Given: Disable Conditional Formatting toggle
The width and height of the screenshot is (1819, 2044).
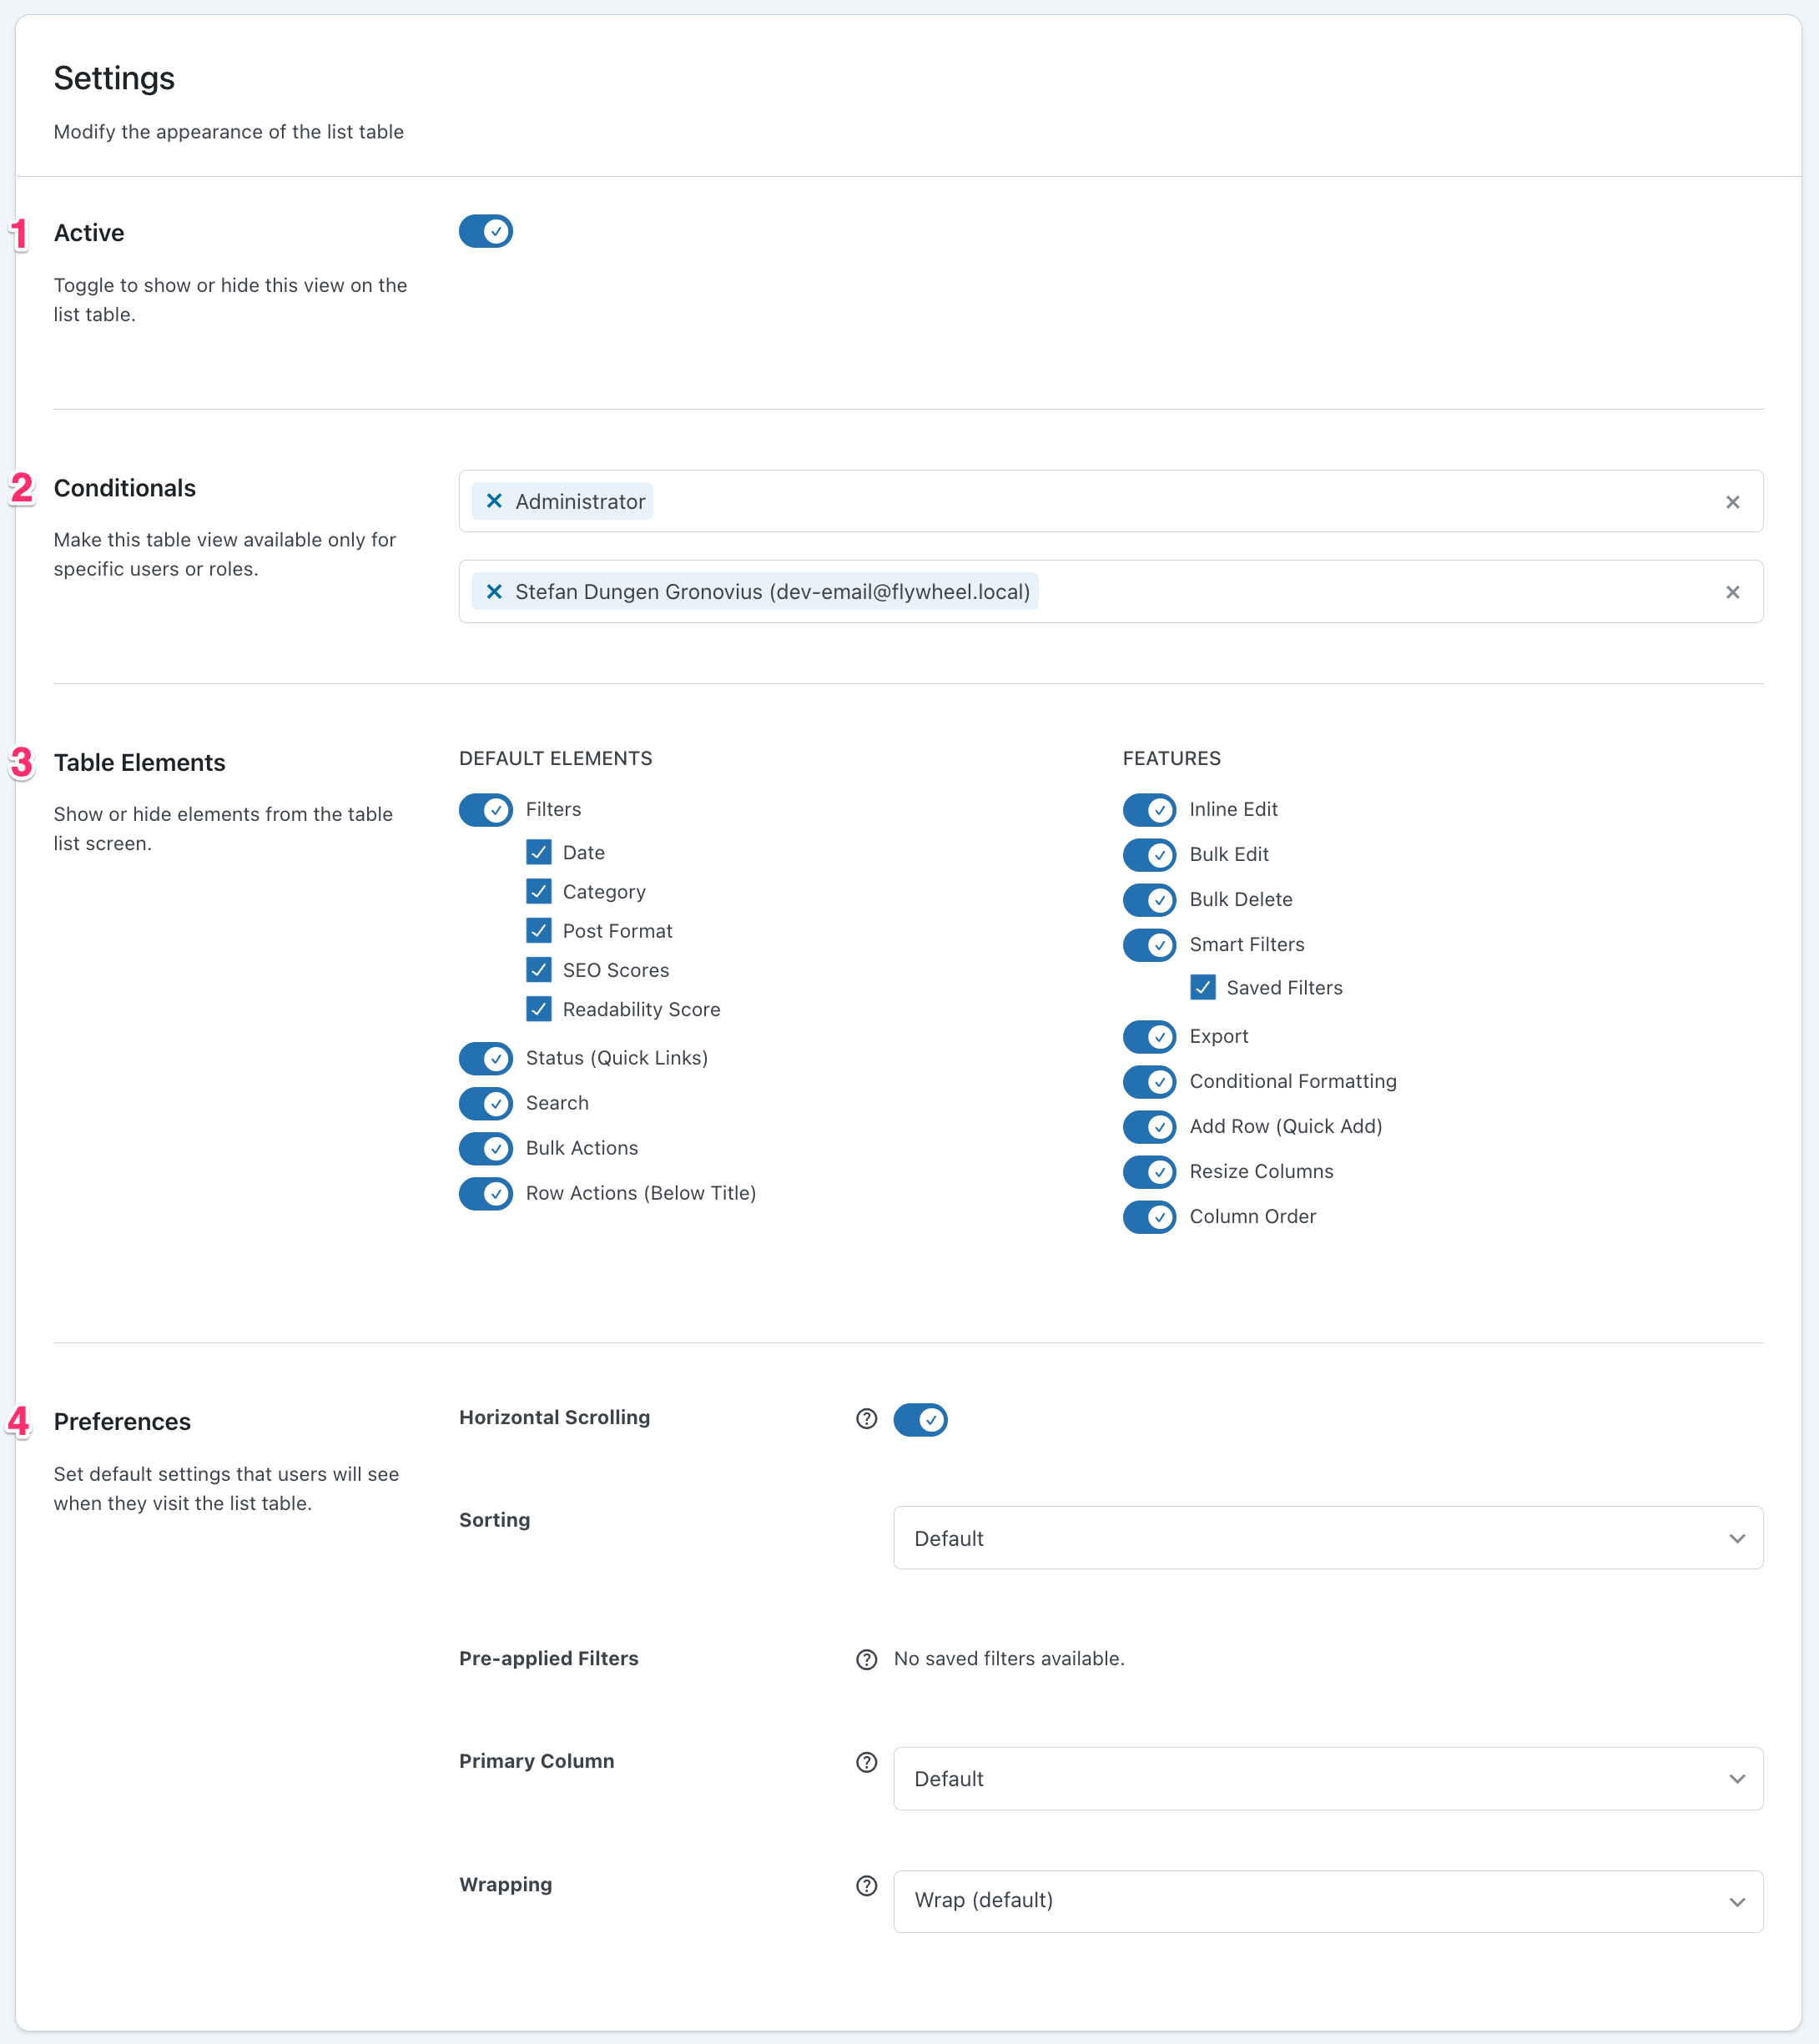Looking at the screenshot, I should pyautogui.click(x=1149, y=1081).
